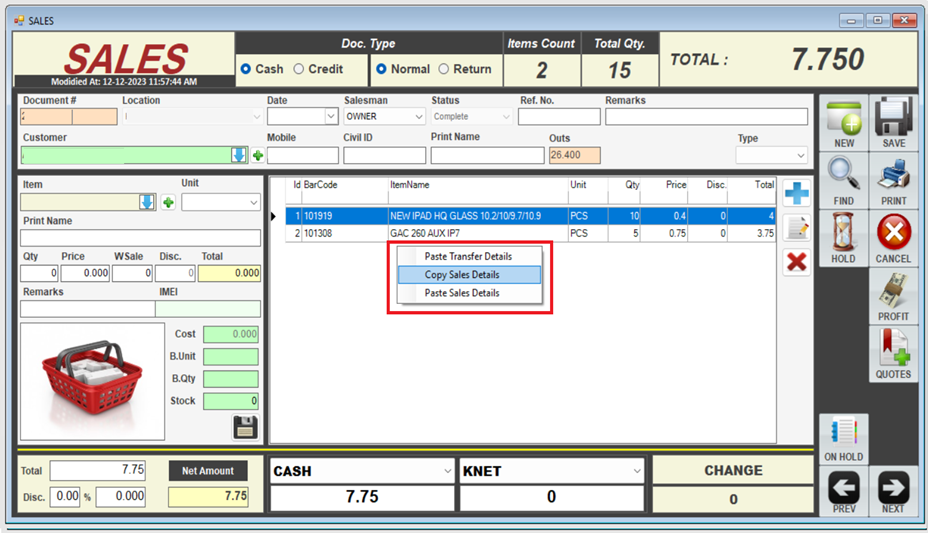Click the customer Print Name field
Image resolution: width=928 pixels, height=533 pixels.
[x=488, y=156]
